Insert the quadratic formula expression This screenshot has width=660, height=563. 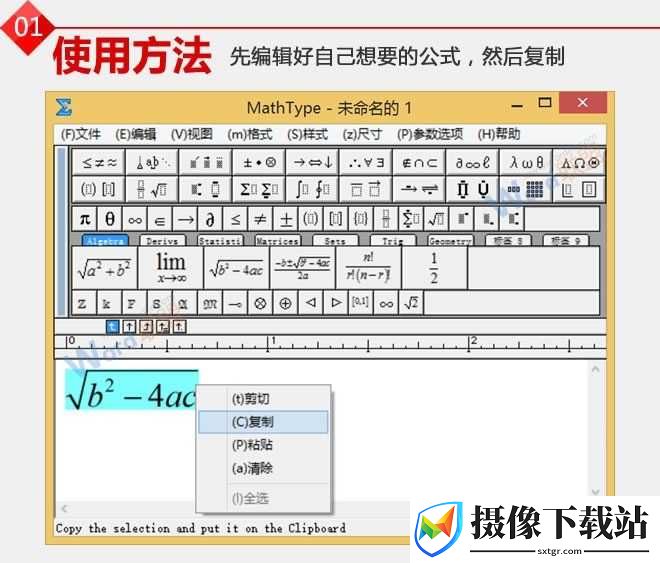point(303,268)
